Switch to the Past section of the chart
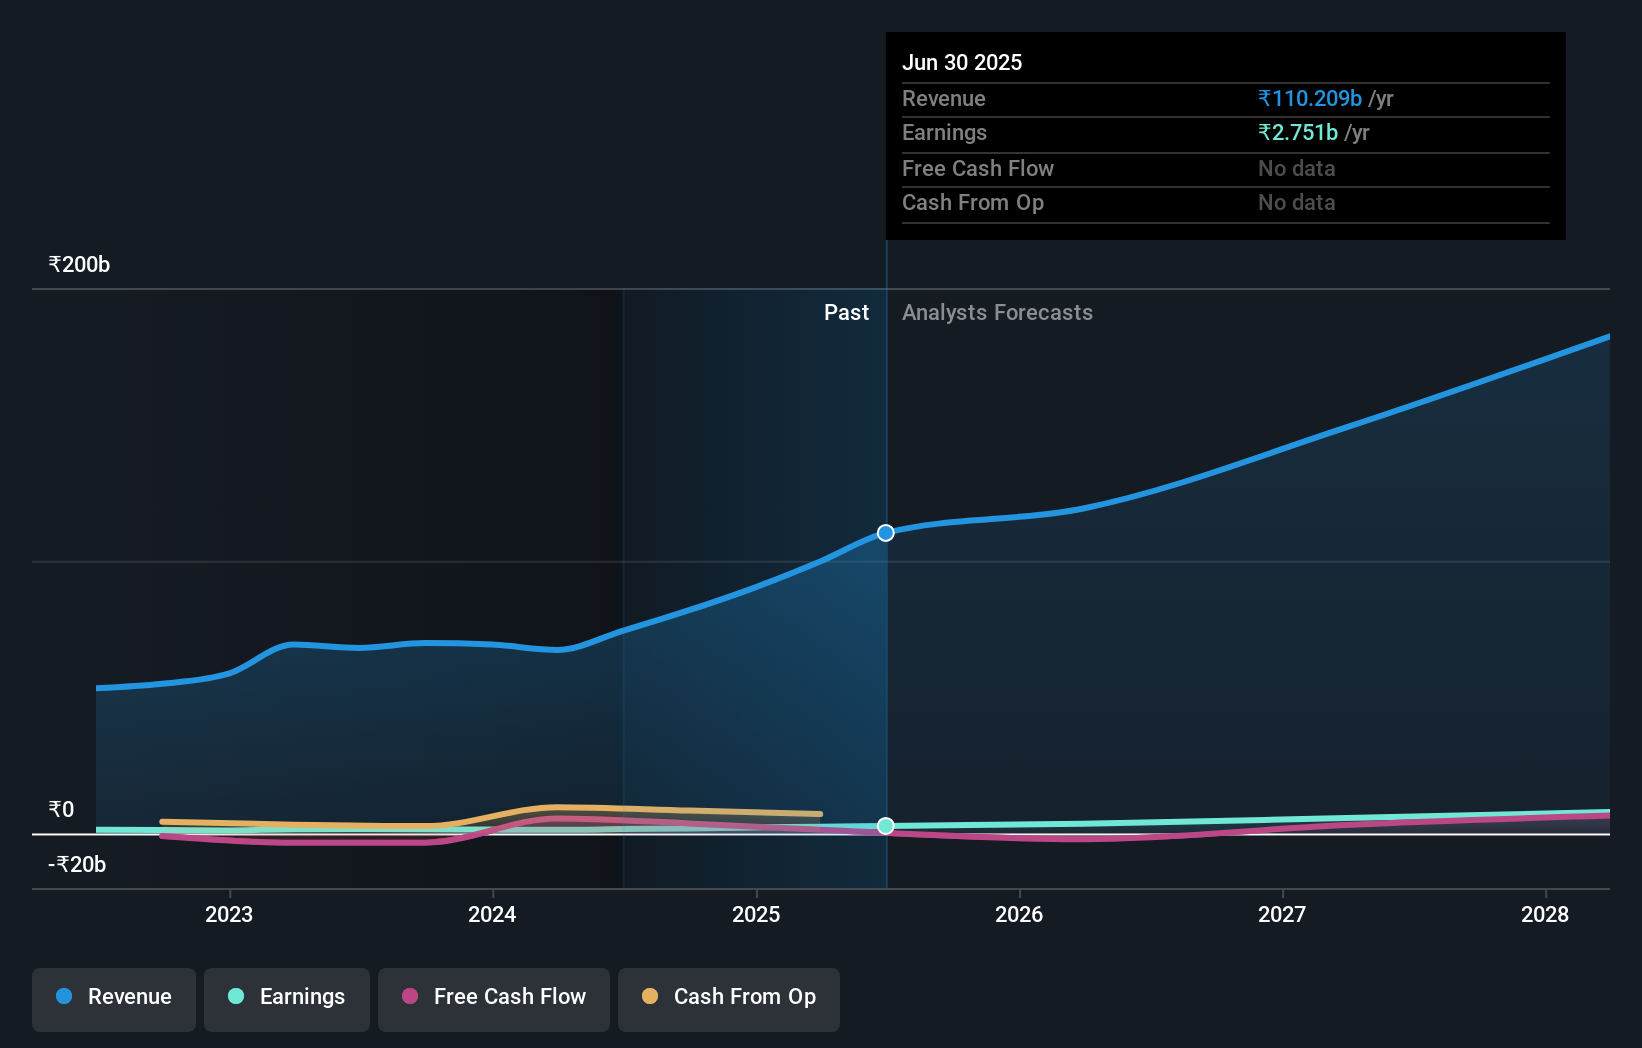 point(846,312)
